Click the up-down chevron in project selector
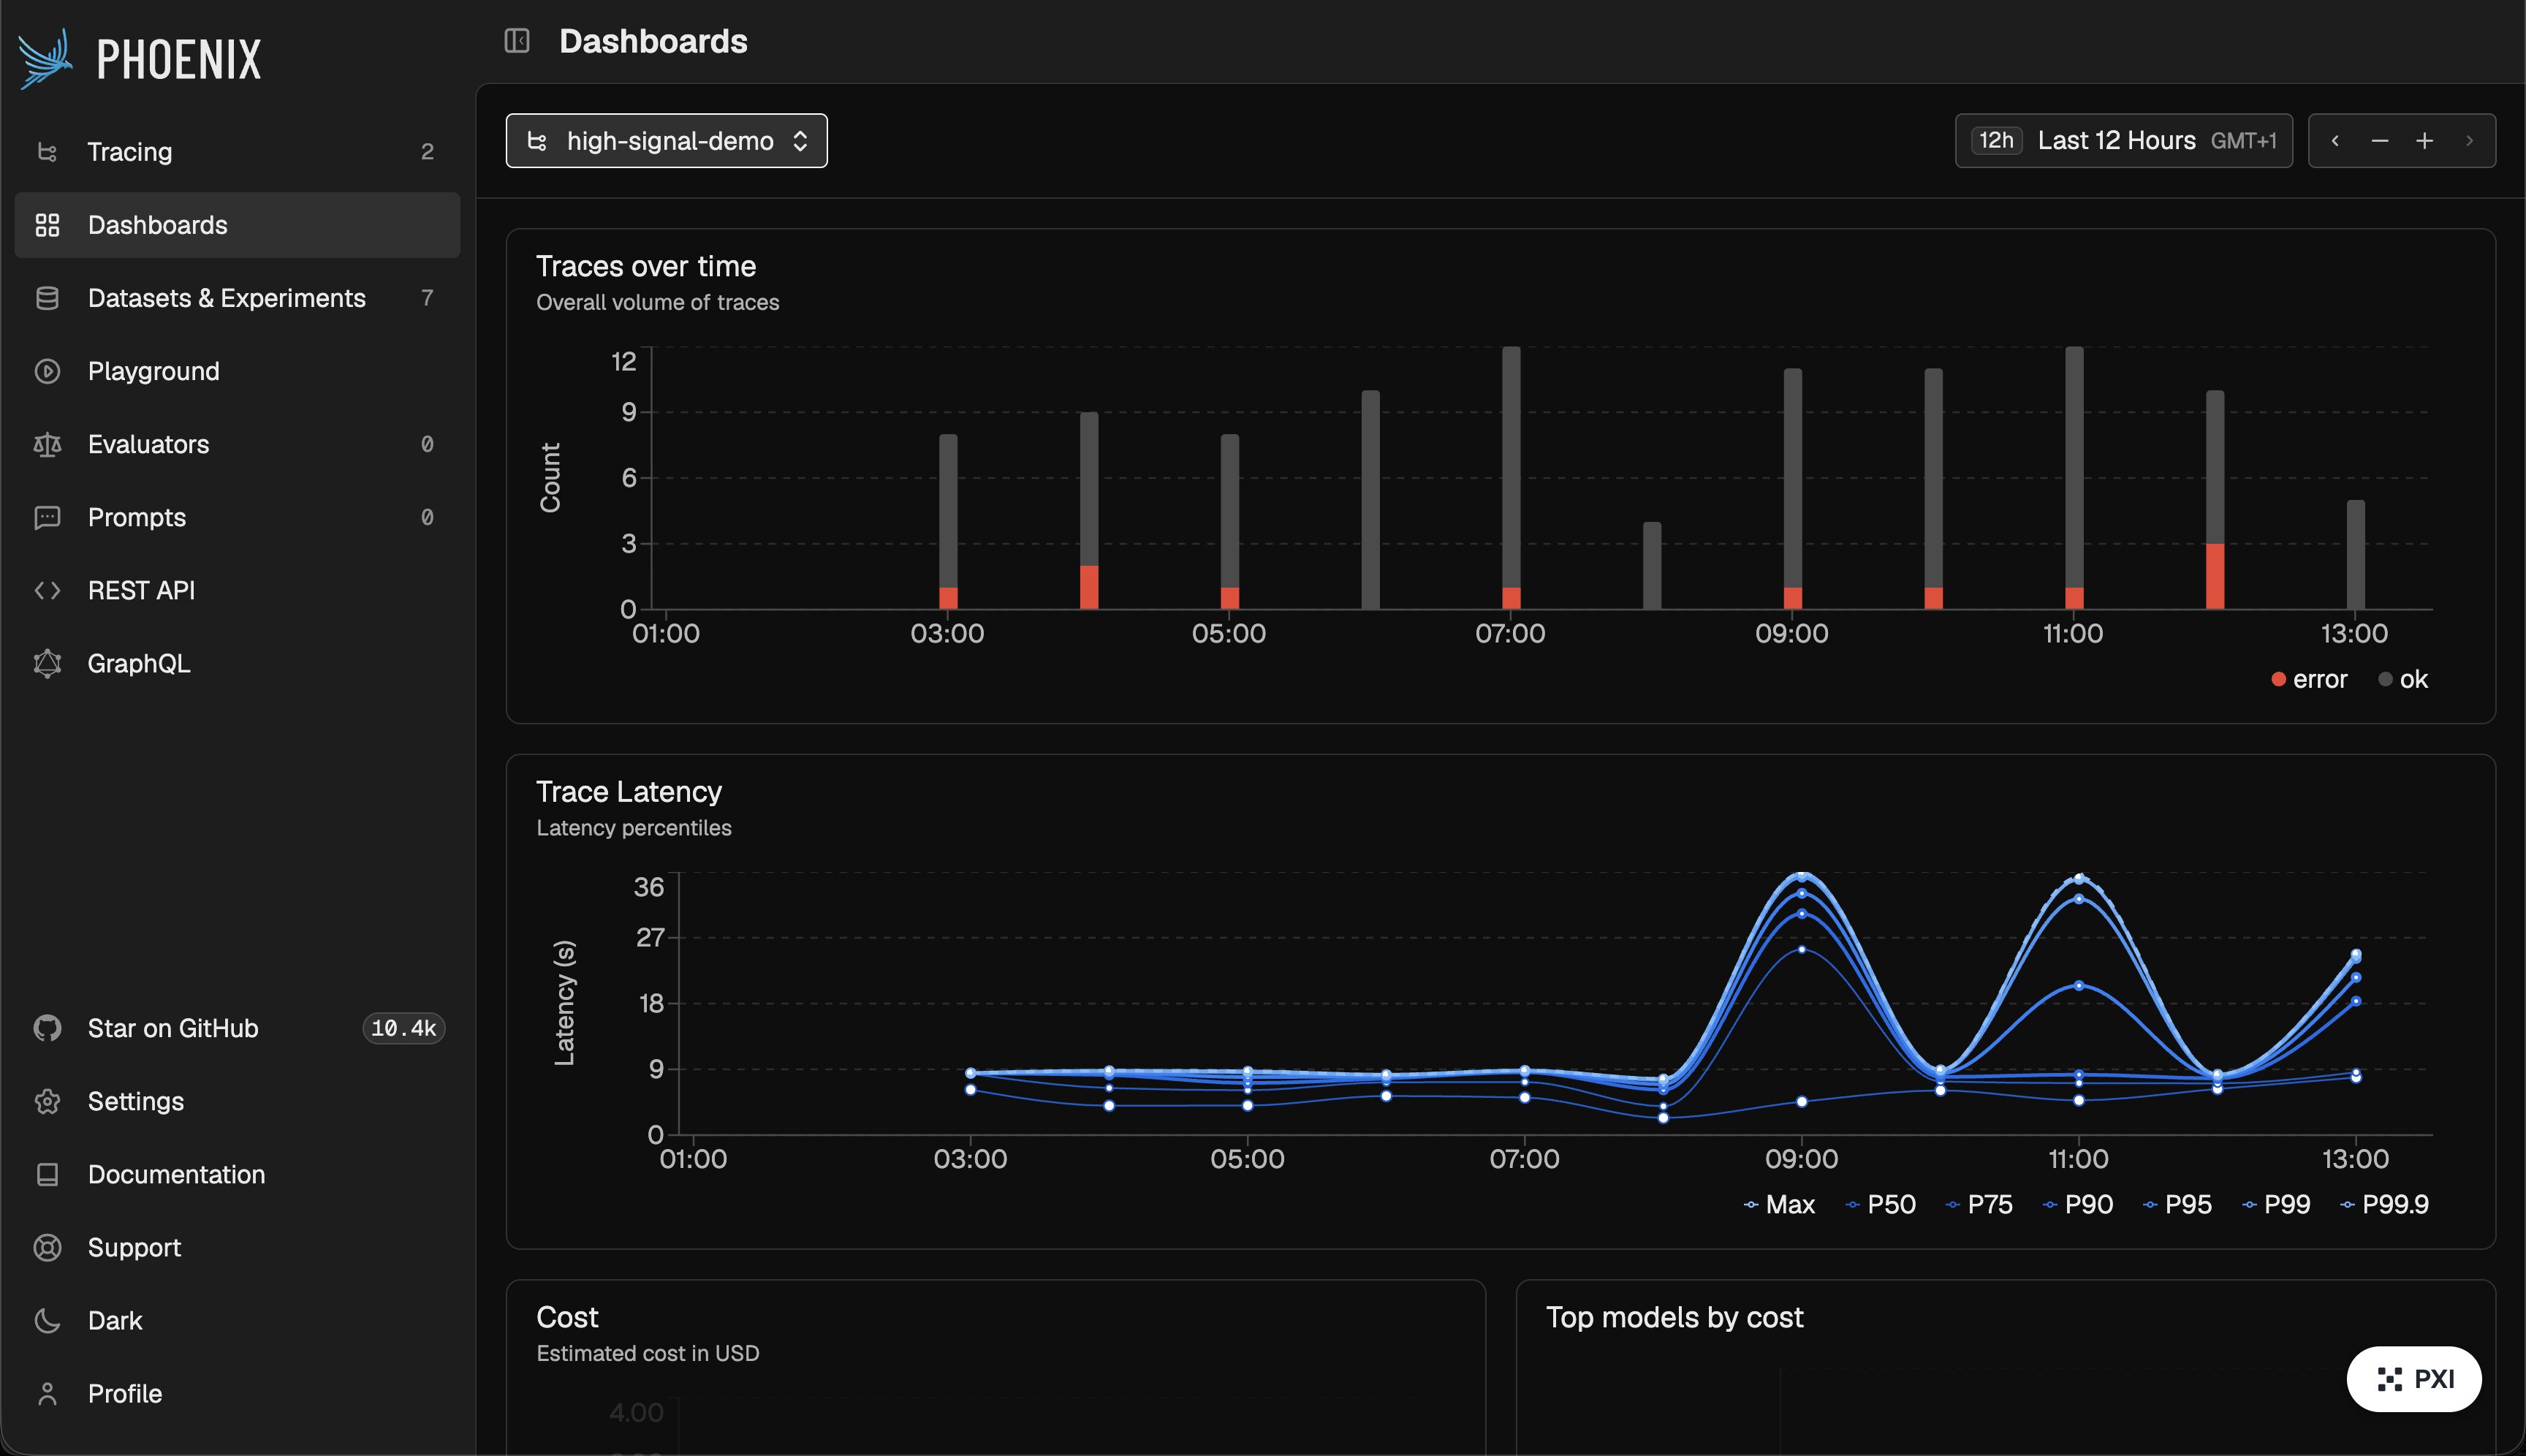 (x=800, y=141)
